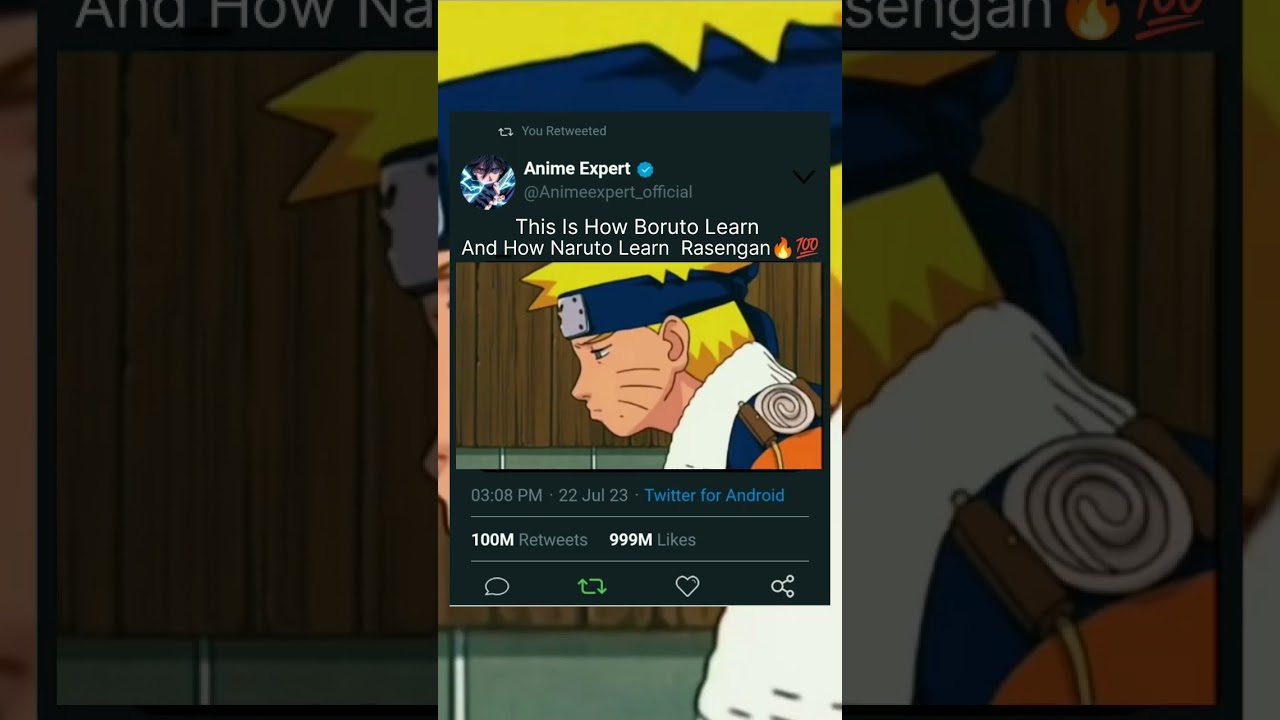Viewport: 1280px width, 720px height.
Task: Toggle the green retweet icon
Action: click(592, 587)
